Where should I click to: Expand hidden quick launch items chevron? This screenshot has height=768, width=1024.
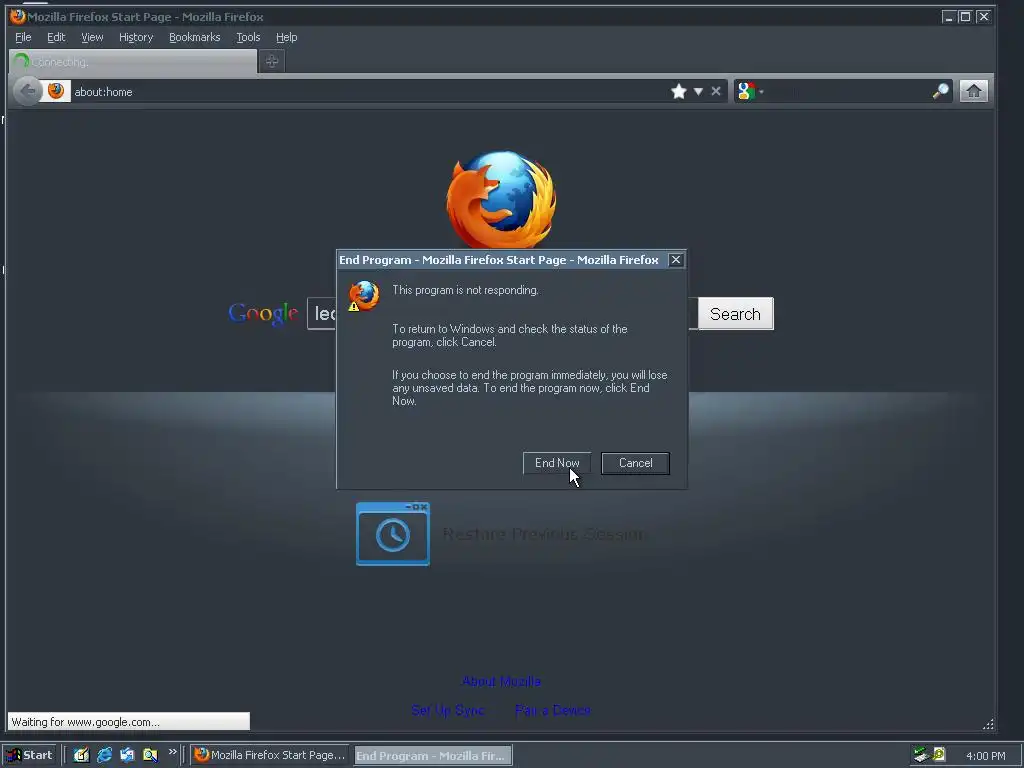click(x=172, y=752)
